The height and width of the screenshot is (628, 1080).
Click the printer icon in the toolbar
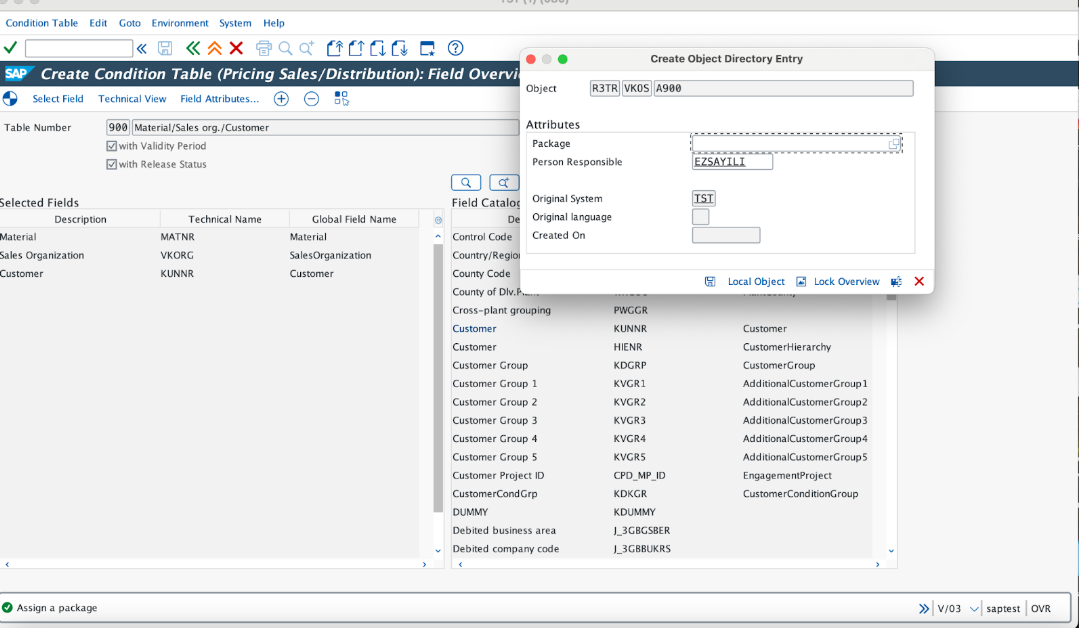pyautogui.click(x=264, y=48)
